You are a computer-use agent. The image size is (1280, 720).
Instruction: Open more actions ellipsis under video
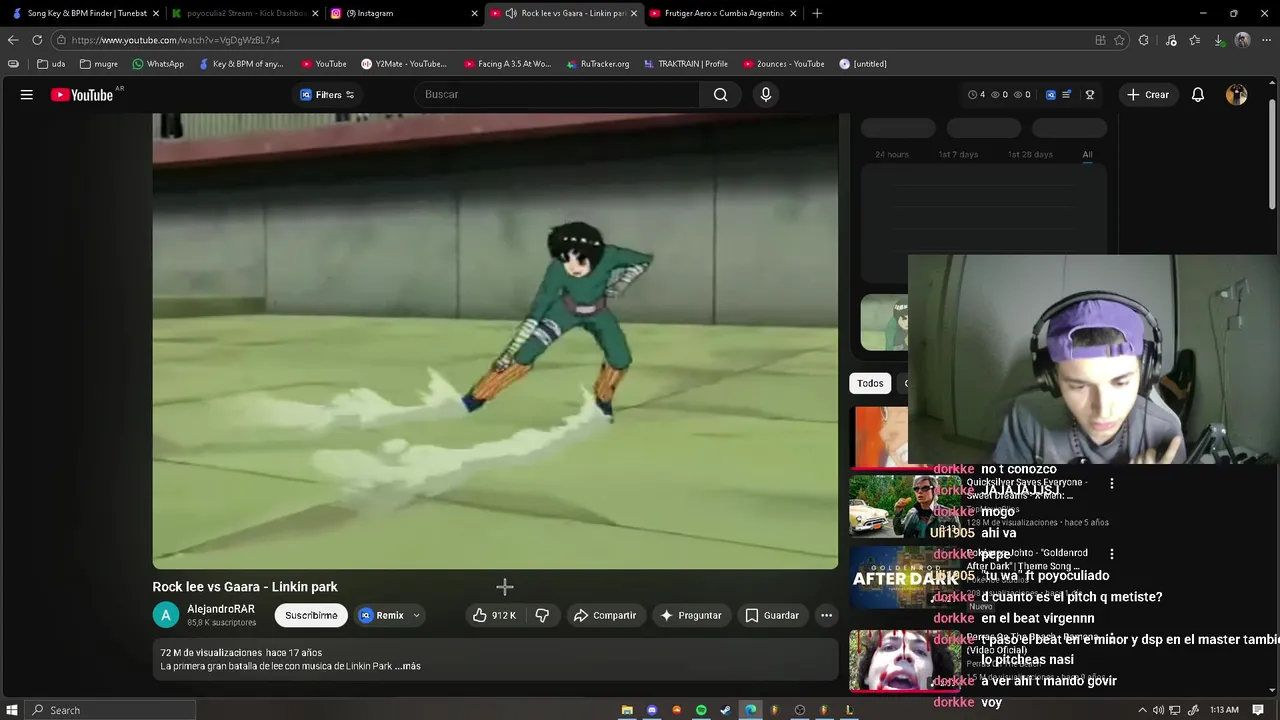pos(826,615)
